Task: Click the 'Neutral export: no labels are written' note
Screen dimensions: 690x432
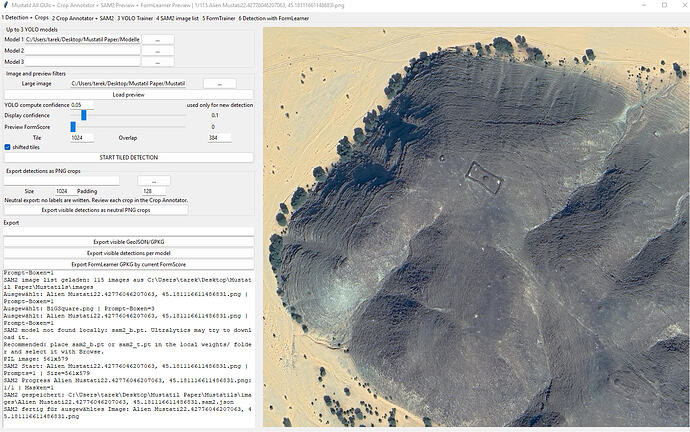Action: tap(96, 200)
